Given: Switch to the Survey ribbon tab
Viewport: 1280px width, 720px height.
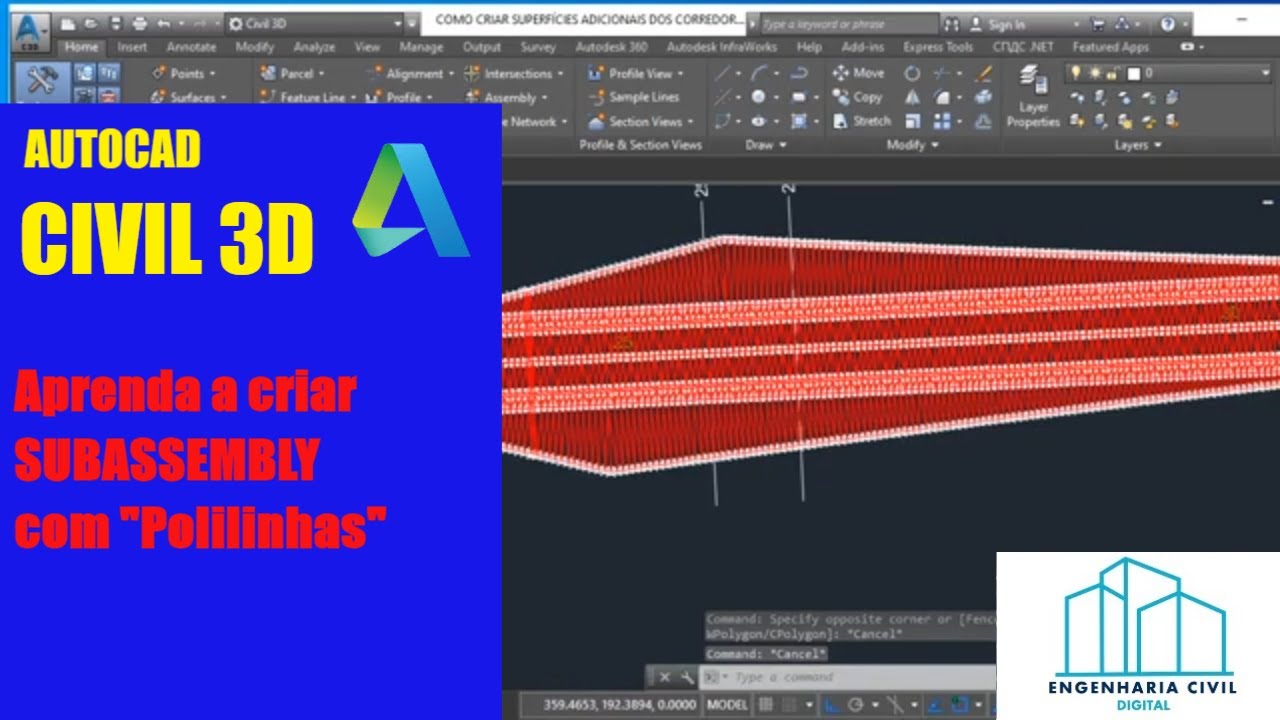Looking at the screenshot, I should (538, 47).
